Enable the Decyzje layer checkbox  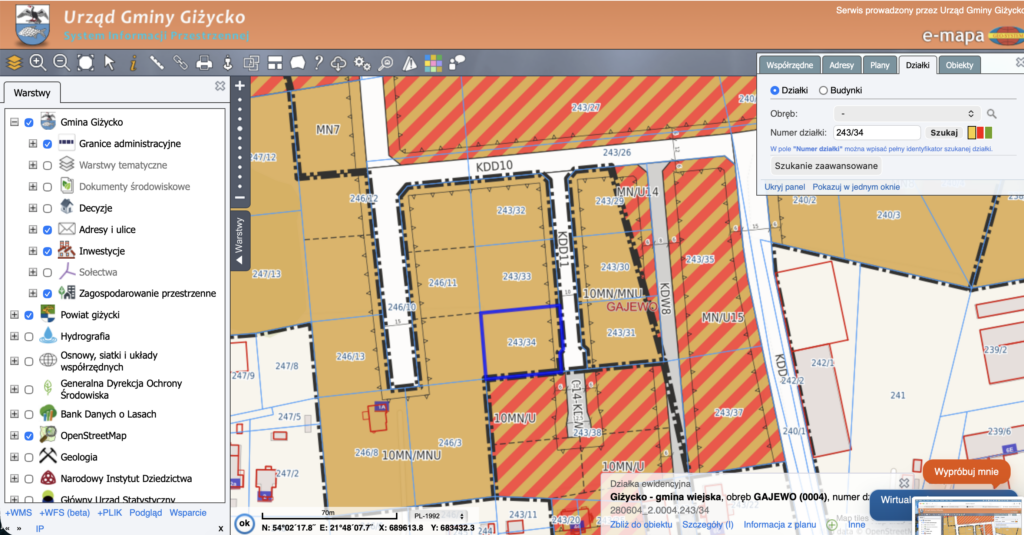(47, 208)
